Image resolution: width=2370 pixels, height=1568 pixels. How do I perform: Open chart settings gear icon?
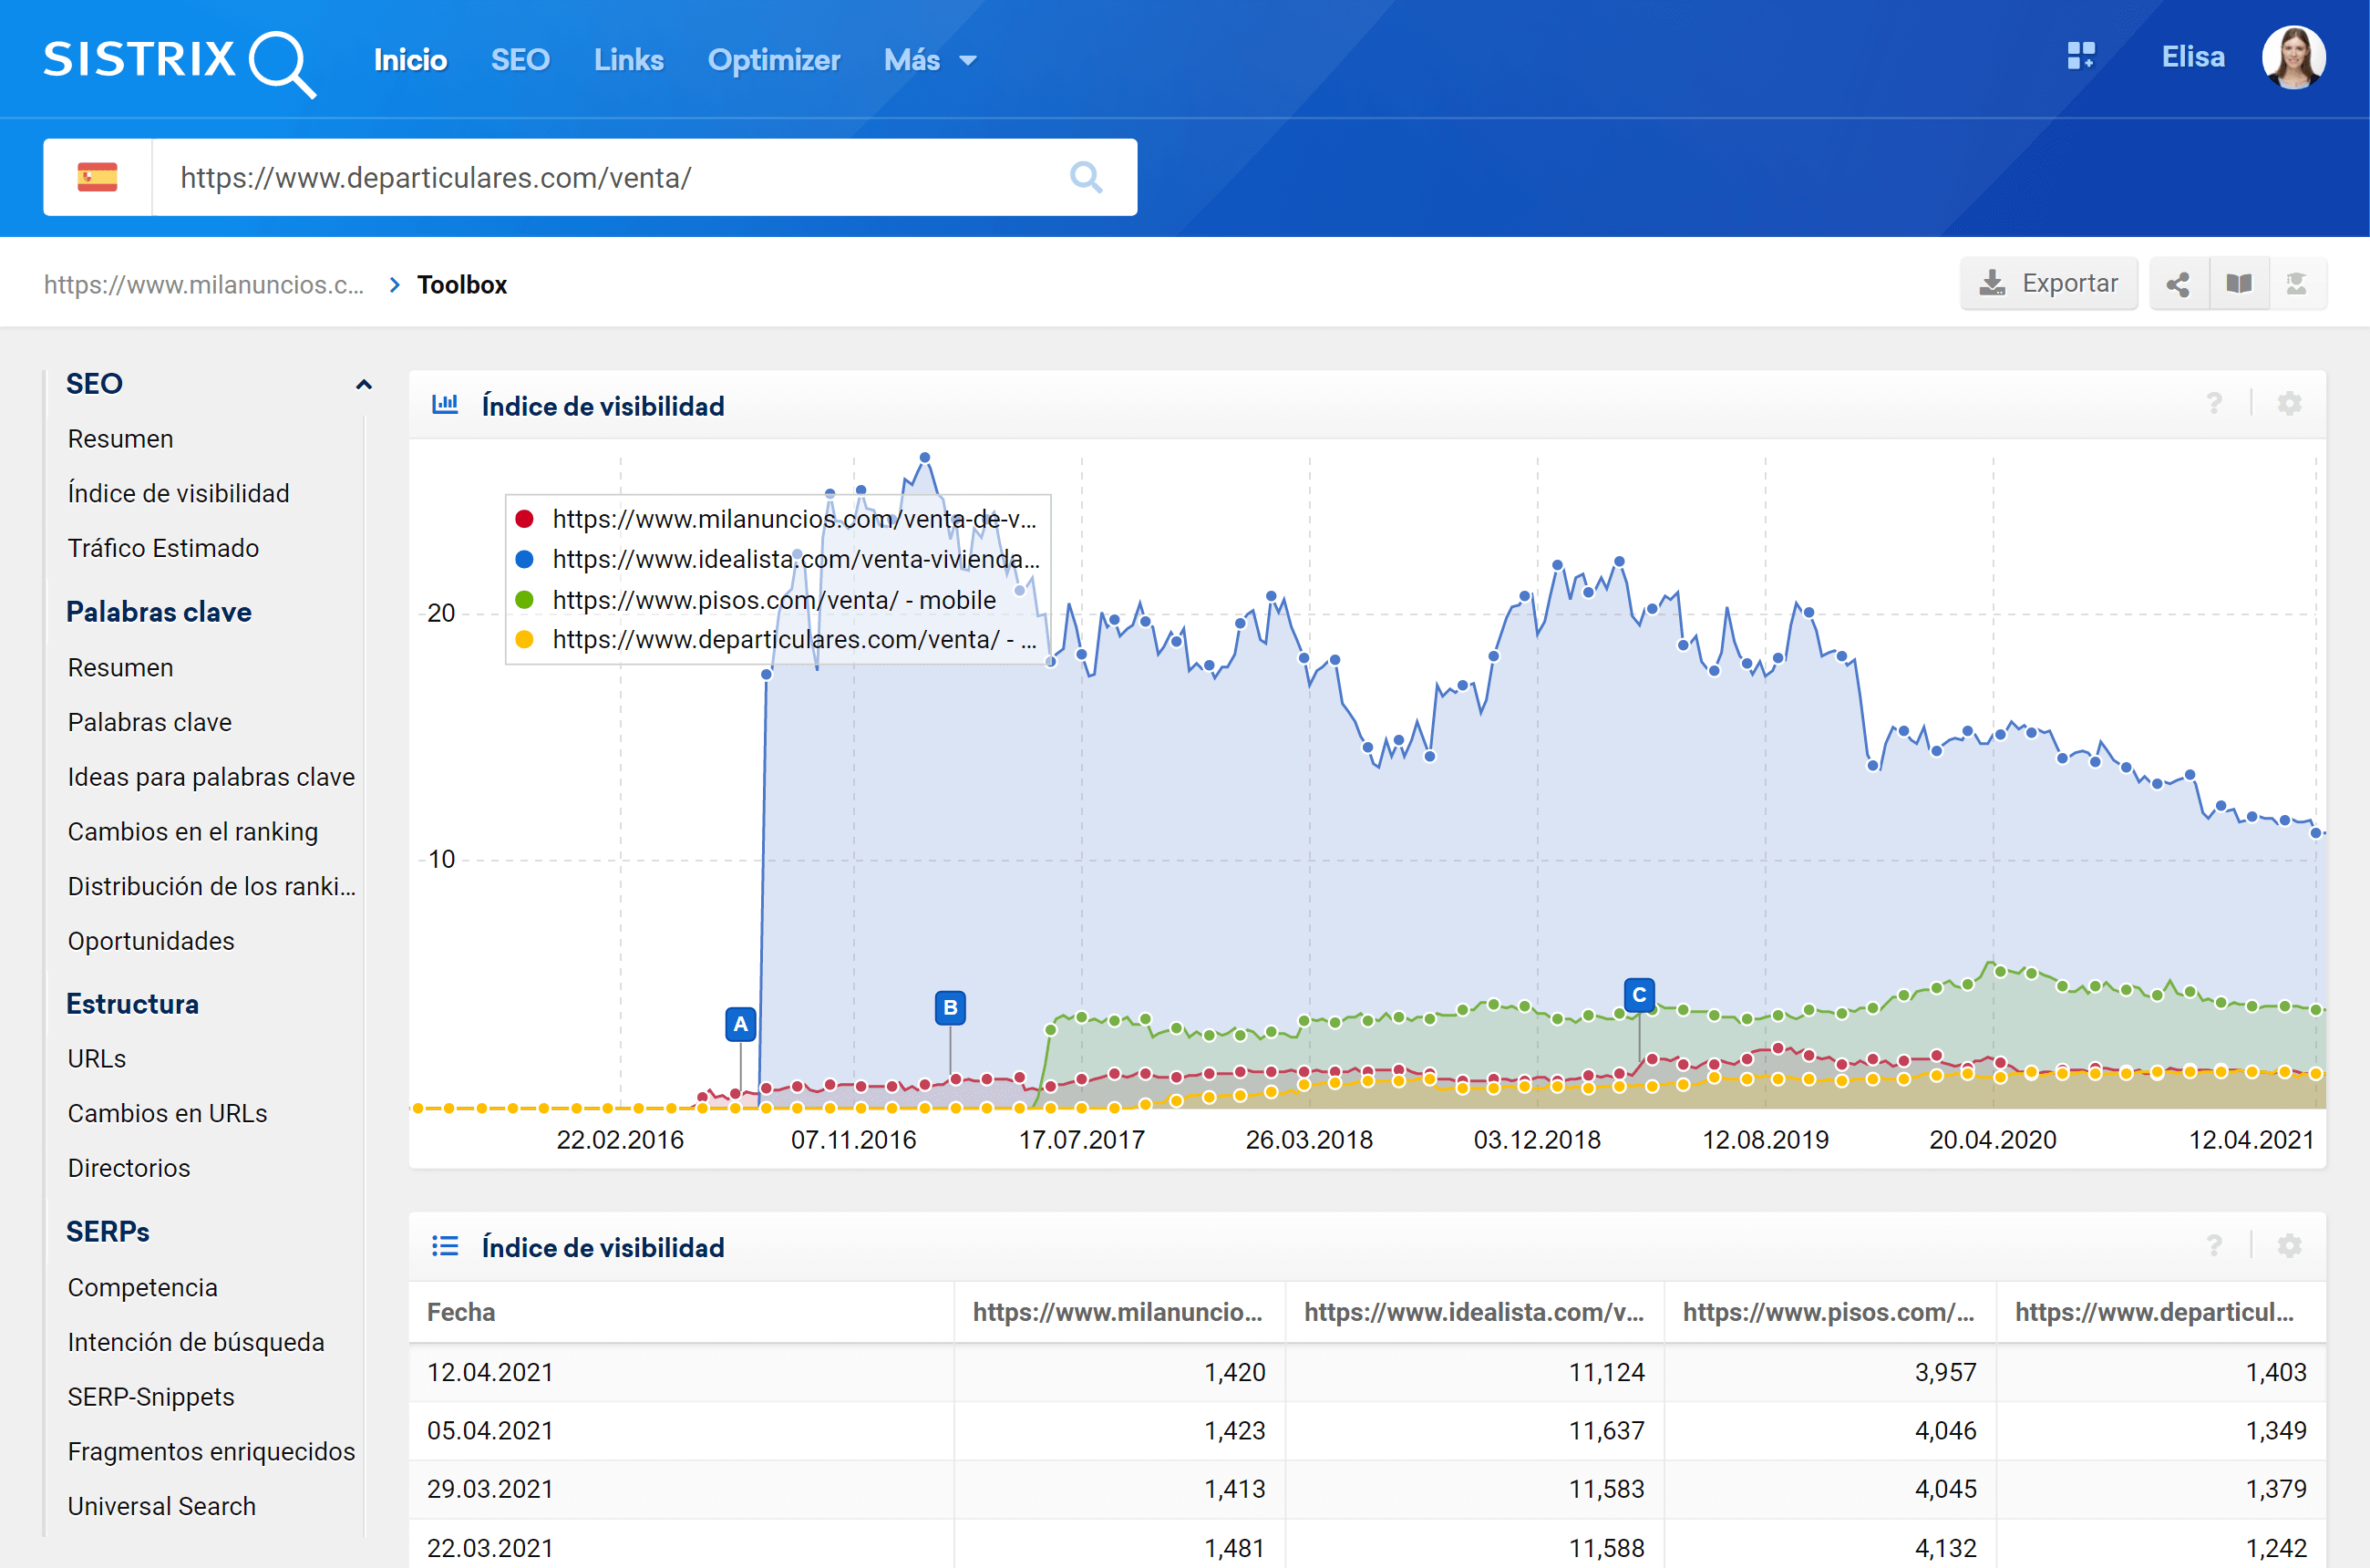tap(2289, 404)
